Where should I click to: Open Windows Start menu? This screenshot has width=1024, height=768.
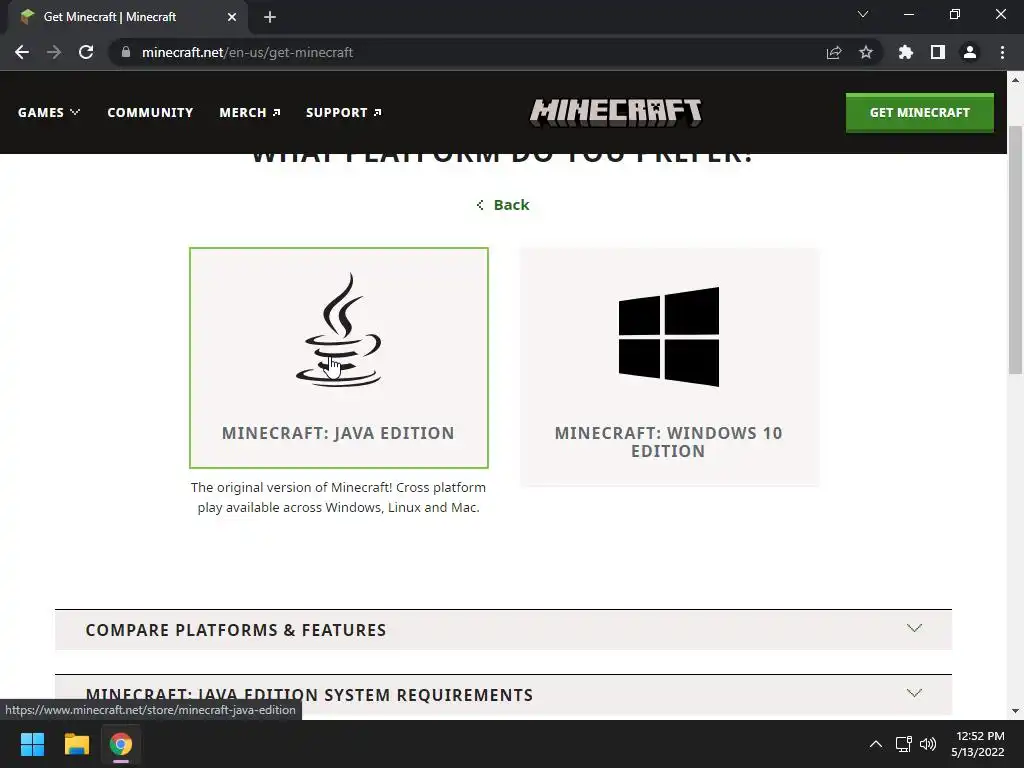tap(32, 744)
